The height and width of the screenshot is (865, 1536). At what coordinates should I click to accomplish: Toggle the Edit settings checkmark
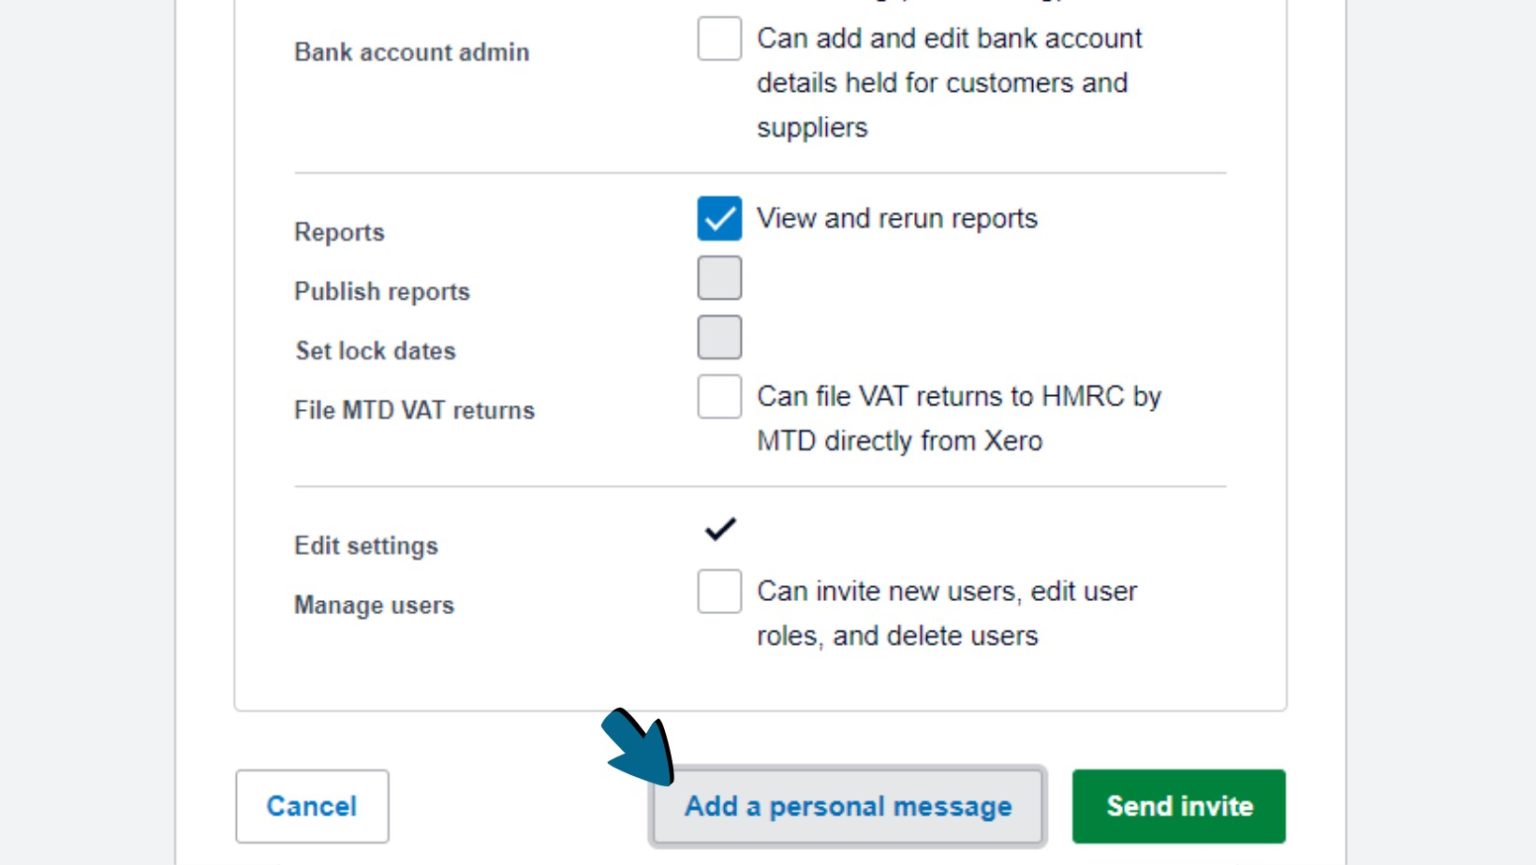coord(719,528)
